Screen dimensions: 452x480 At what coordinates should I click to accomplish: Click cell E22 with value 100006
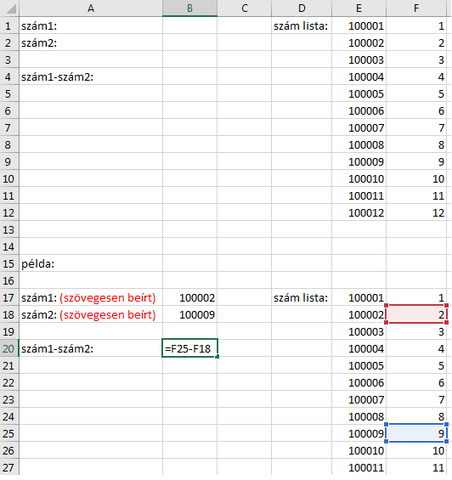(359, 383)
